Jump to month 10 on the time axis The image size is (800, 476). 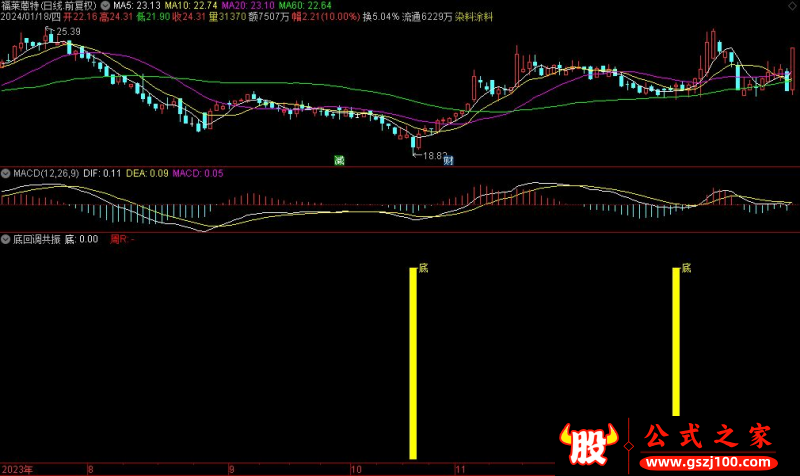[x=357, y=468]
